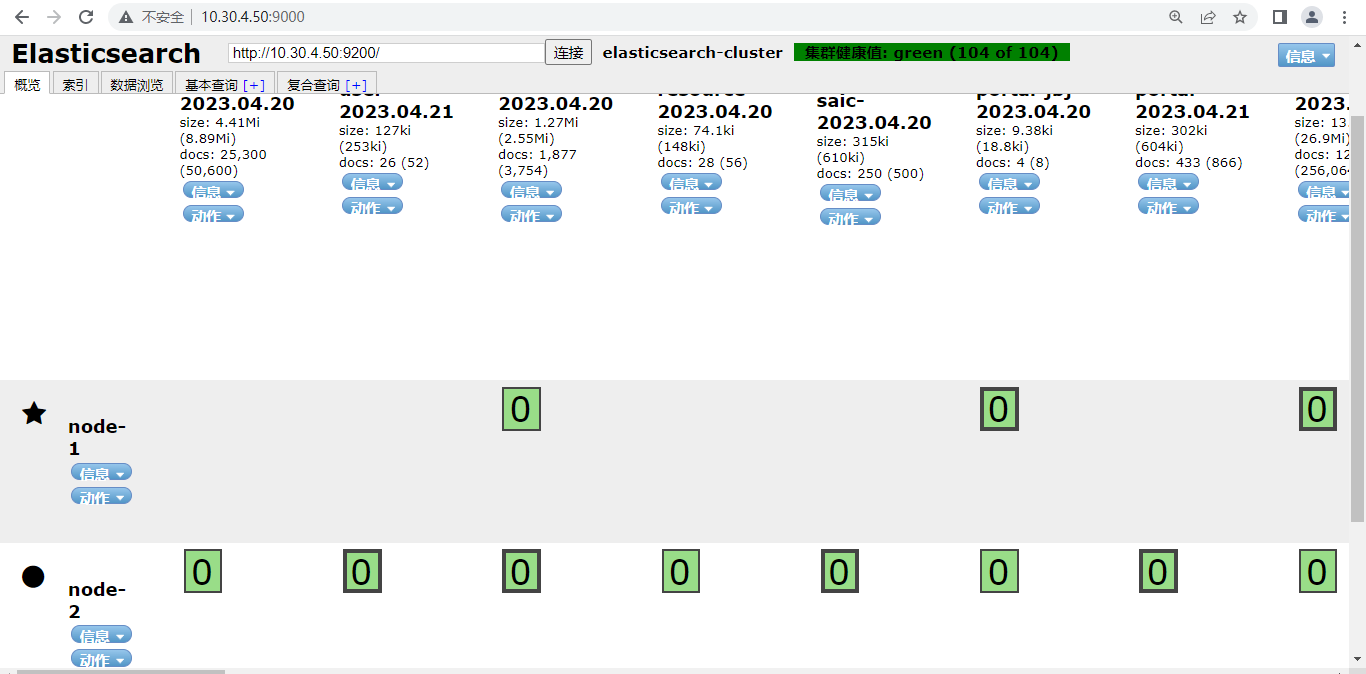Screen dimensions: 1366x674
Task: Select node-1 shard 0 under the 1.27Mi index
Action: point(521,410)
